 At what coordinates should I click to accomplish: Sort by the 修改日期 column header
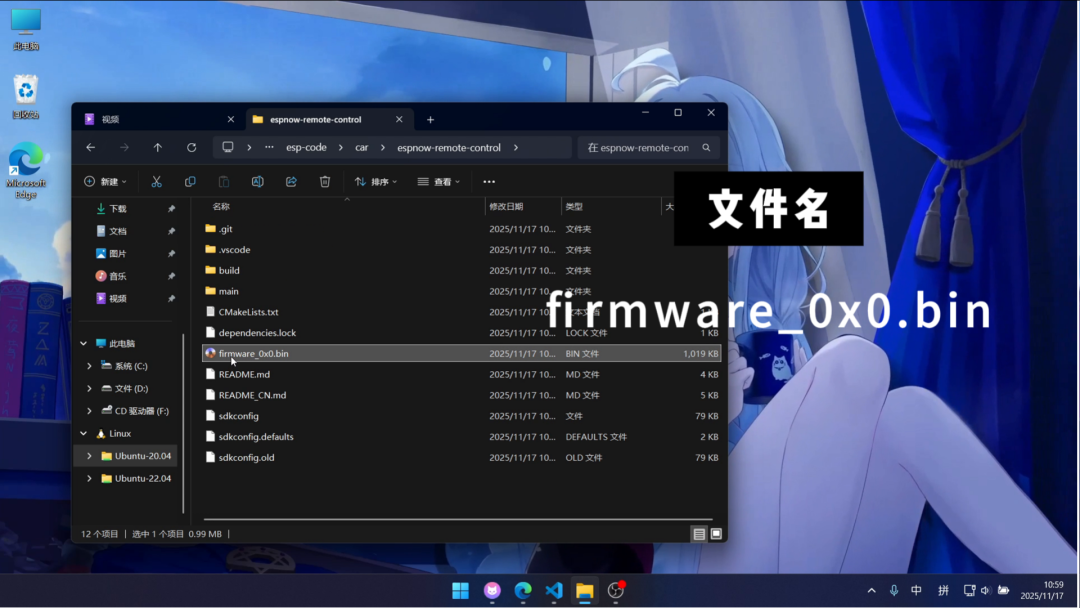pyautogui.click(x=506, y=207)
